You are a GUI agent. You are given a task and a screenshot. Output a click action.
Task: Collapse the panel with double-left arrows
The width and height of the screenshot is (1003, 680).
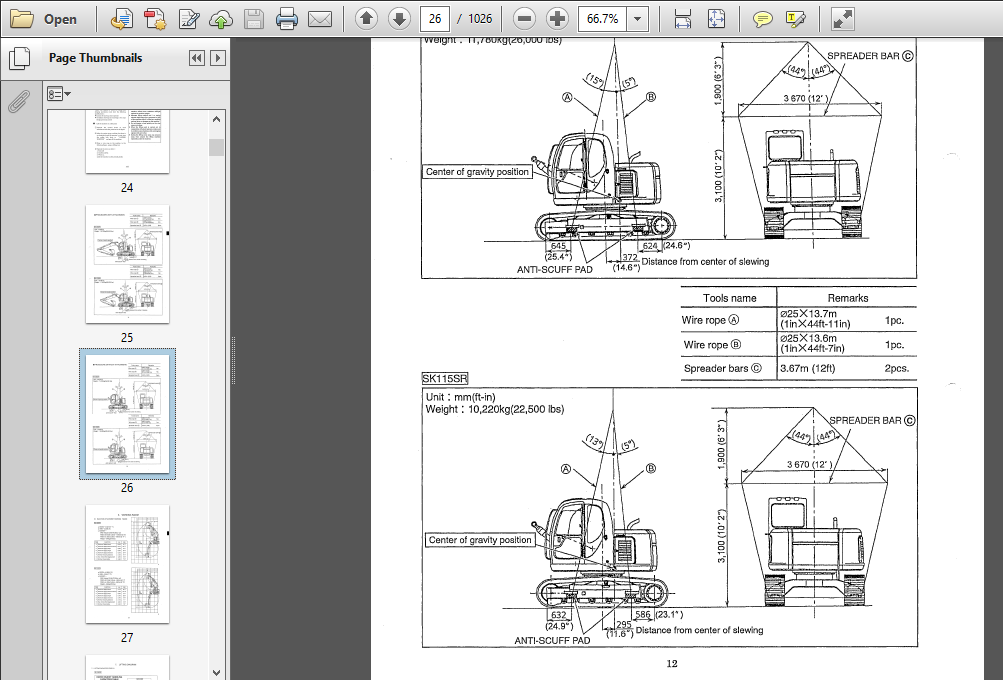pyautogui.click(x=196, y=58)
